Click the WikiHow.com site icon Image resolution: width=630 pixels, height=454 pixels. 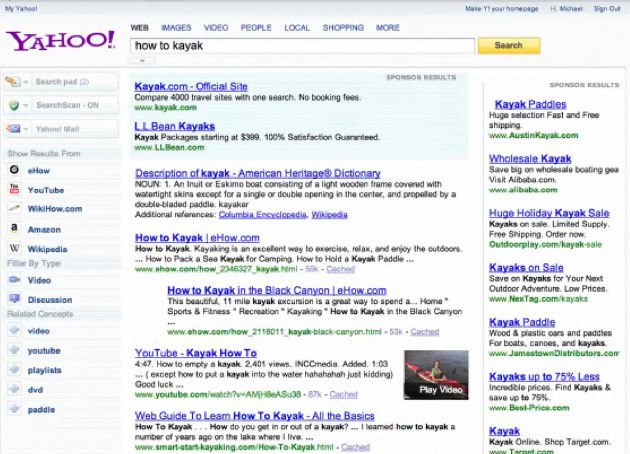14,208
